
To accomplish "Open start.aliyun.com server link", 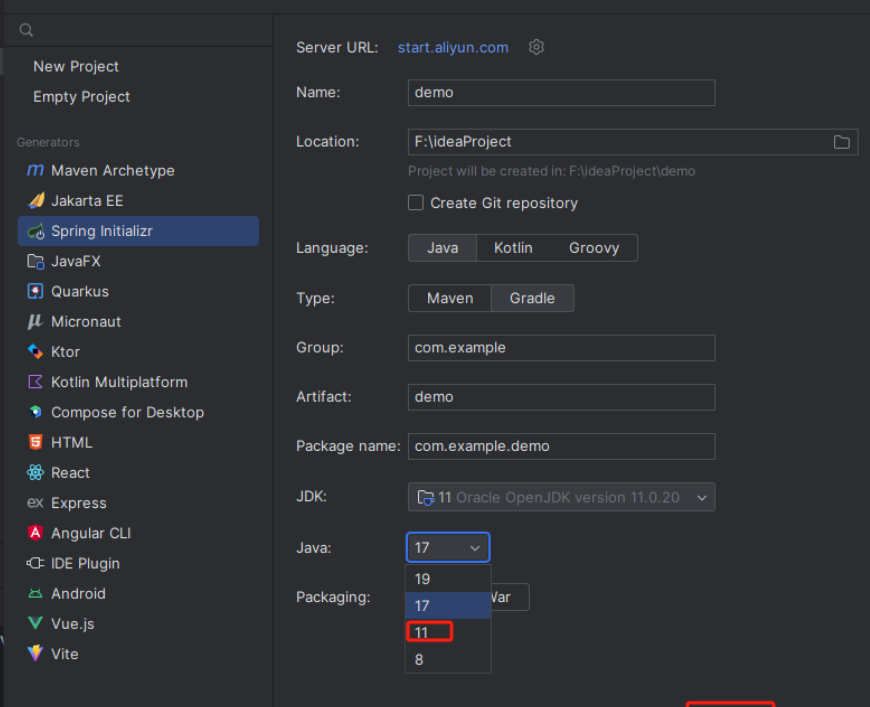I will pos(453,48).
